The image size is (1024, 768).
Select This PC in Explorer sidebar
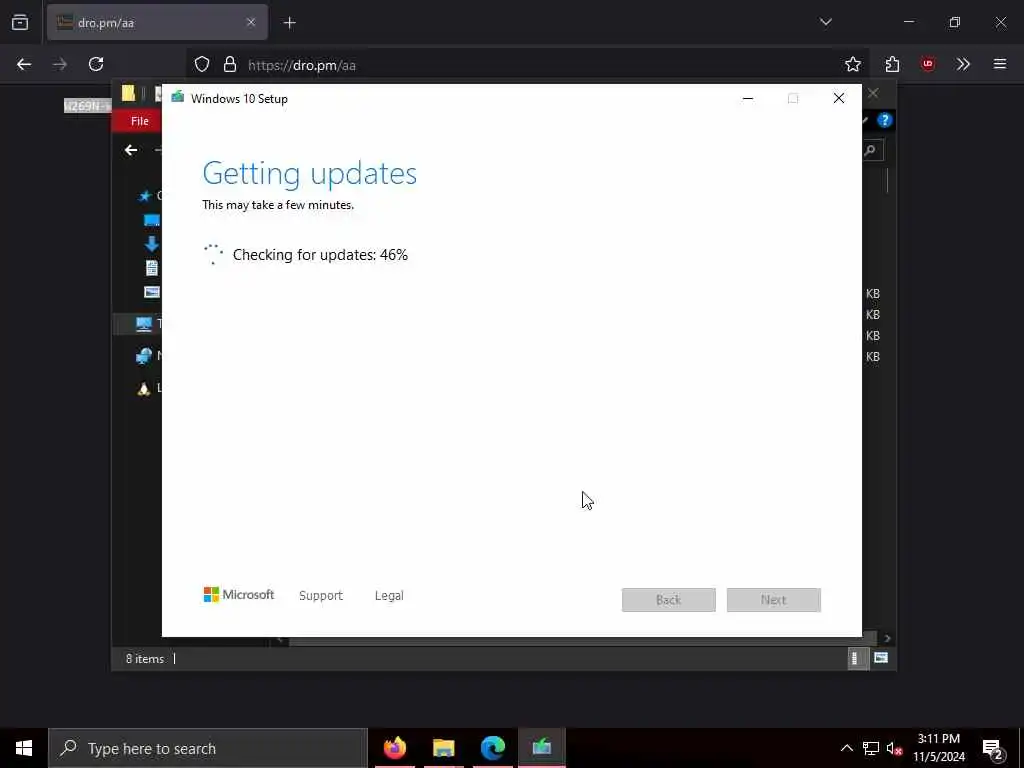click(144, 323)
